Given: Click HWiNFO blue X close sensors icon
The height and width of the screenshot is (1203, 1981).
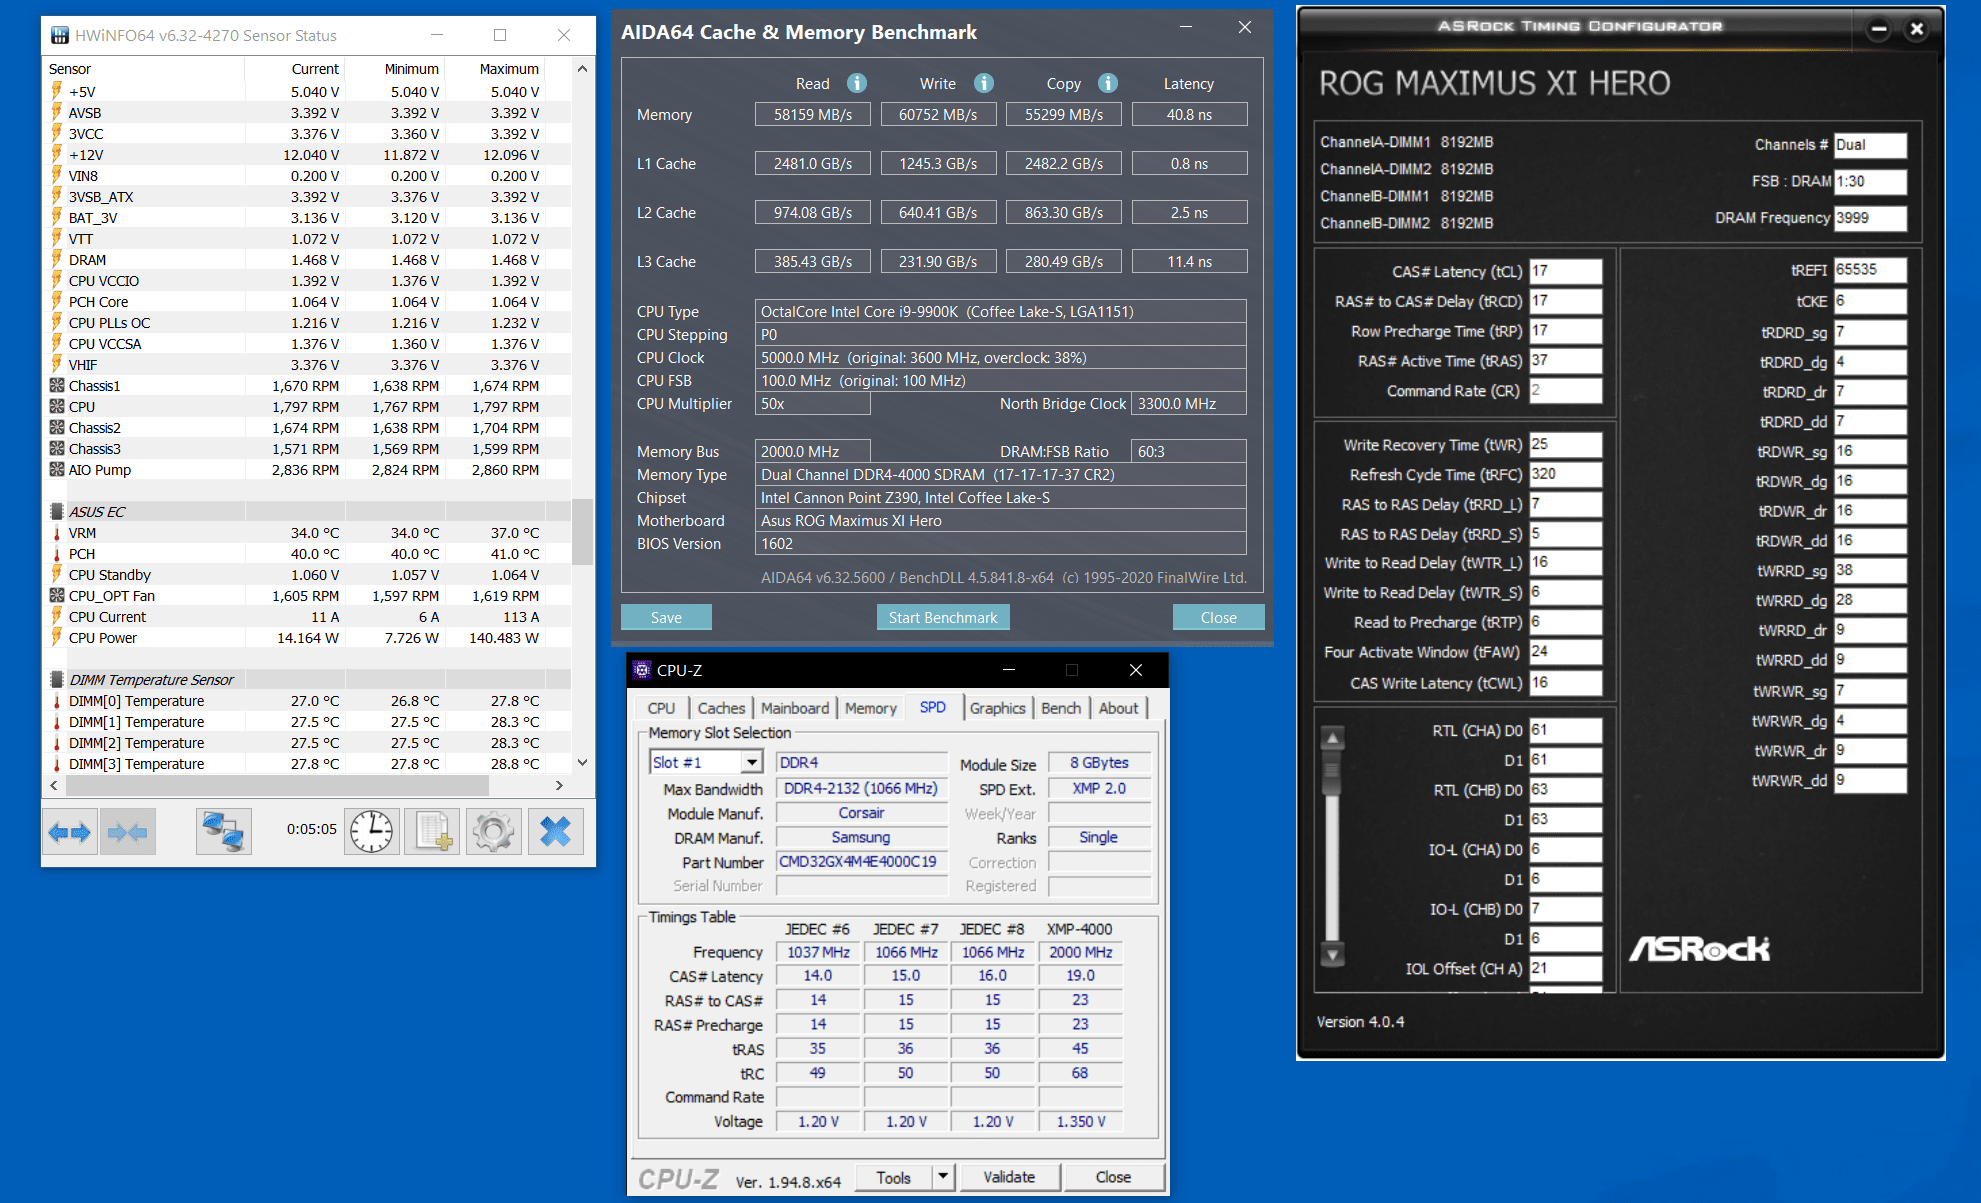Looking at the screenshot, I should click(555, 831).
